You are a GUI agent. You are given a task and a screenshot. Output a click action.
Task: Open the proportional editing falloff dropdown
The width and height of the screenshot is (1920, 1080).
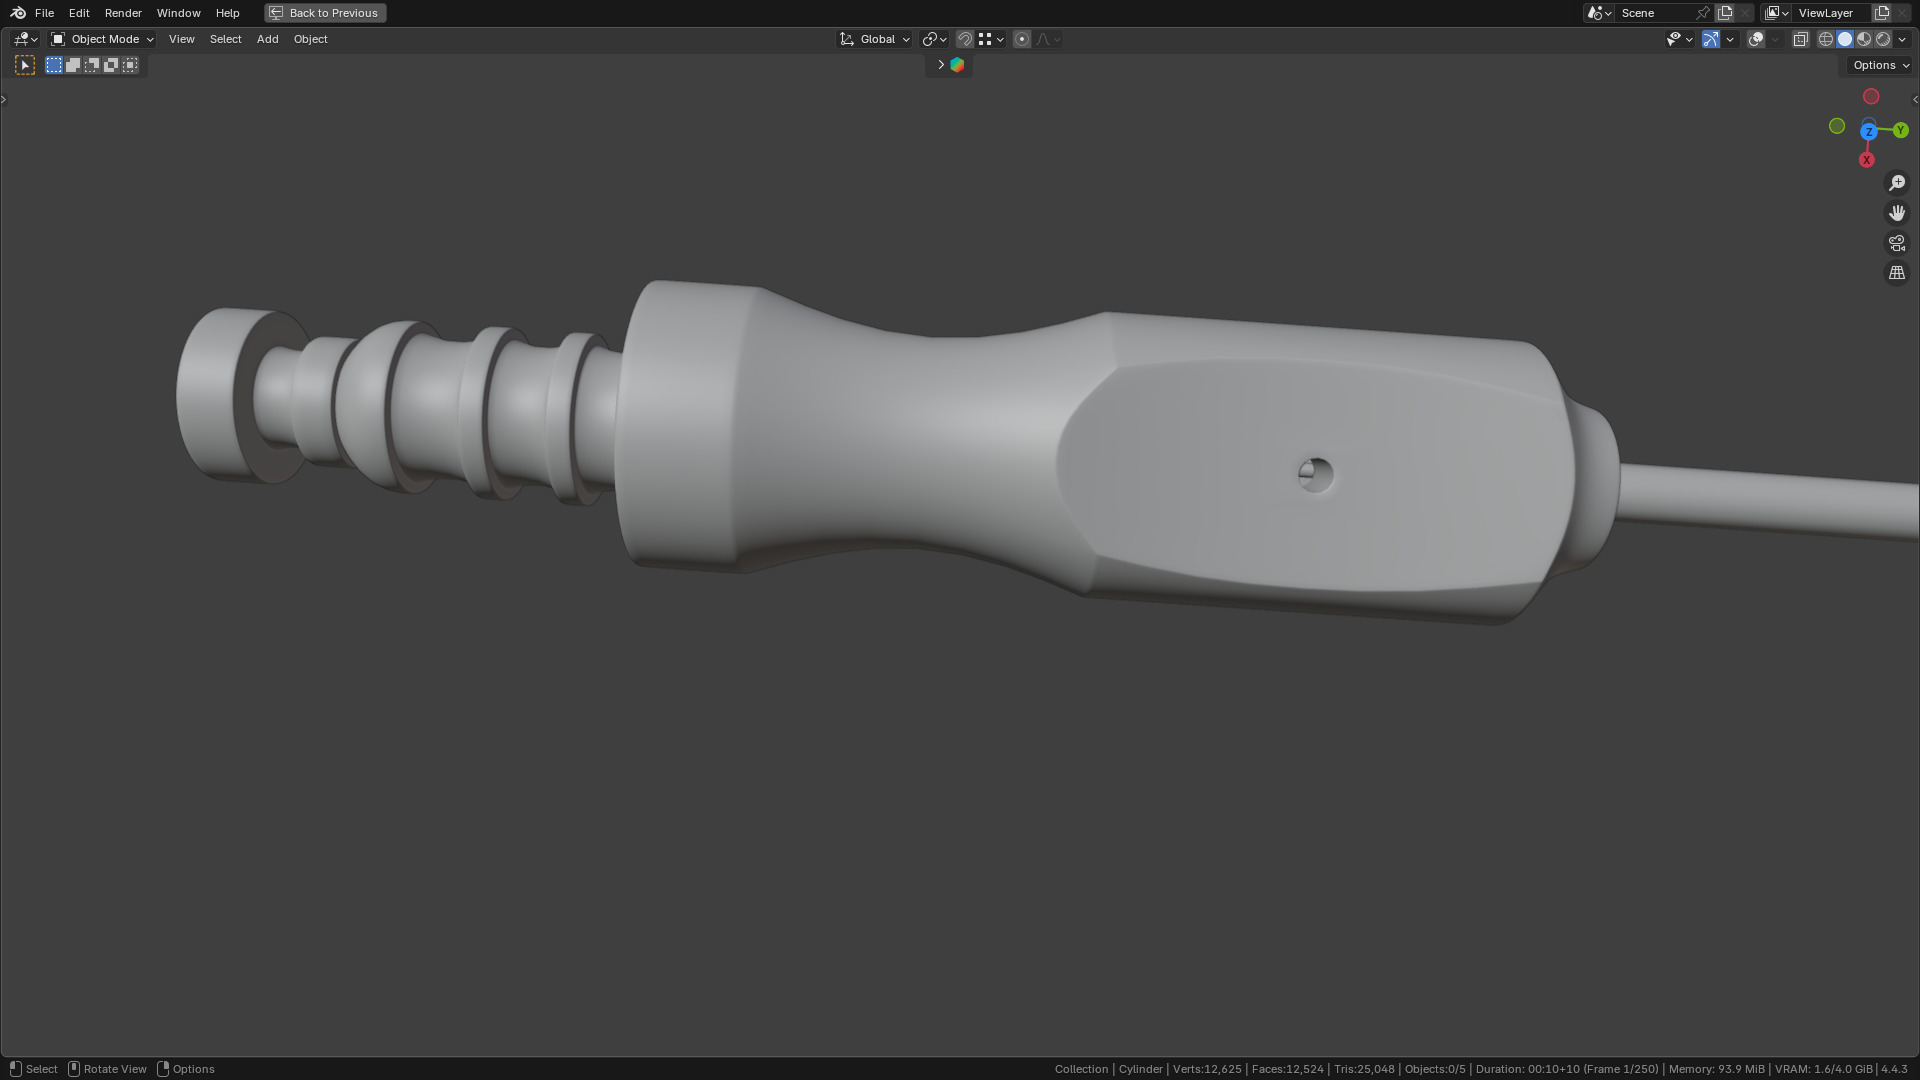pos(1048,39)
